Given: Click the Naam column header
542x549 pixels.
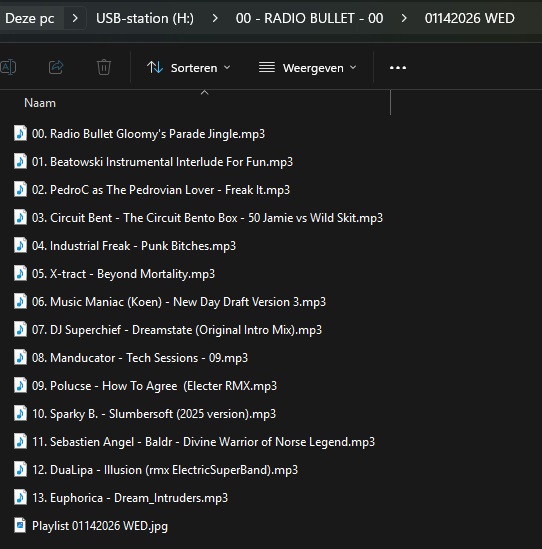Looking at the screenshot, I should click(x=40, y=103).
